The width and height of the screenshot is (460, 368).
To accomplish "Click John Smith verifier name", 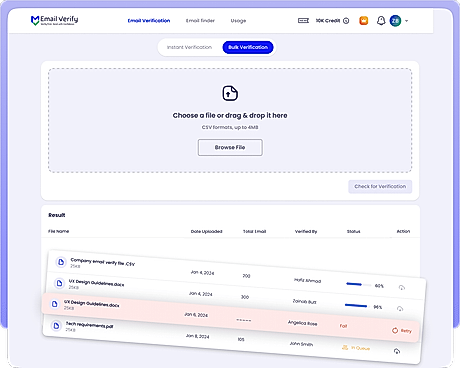I will point(301,344).
